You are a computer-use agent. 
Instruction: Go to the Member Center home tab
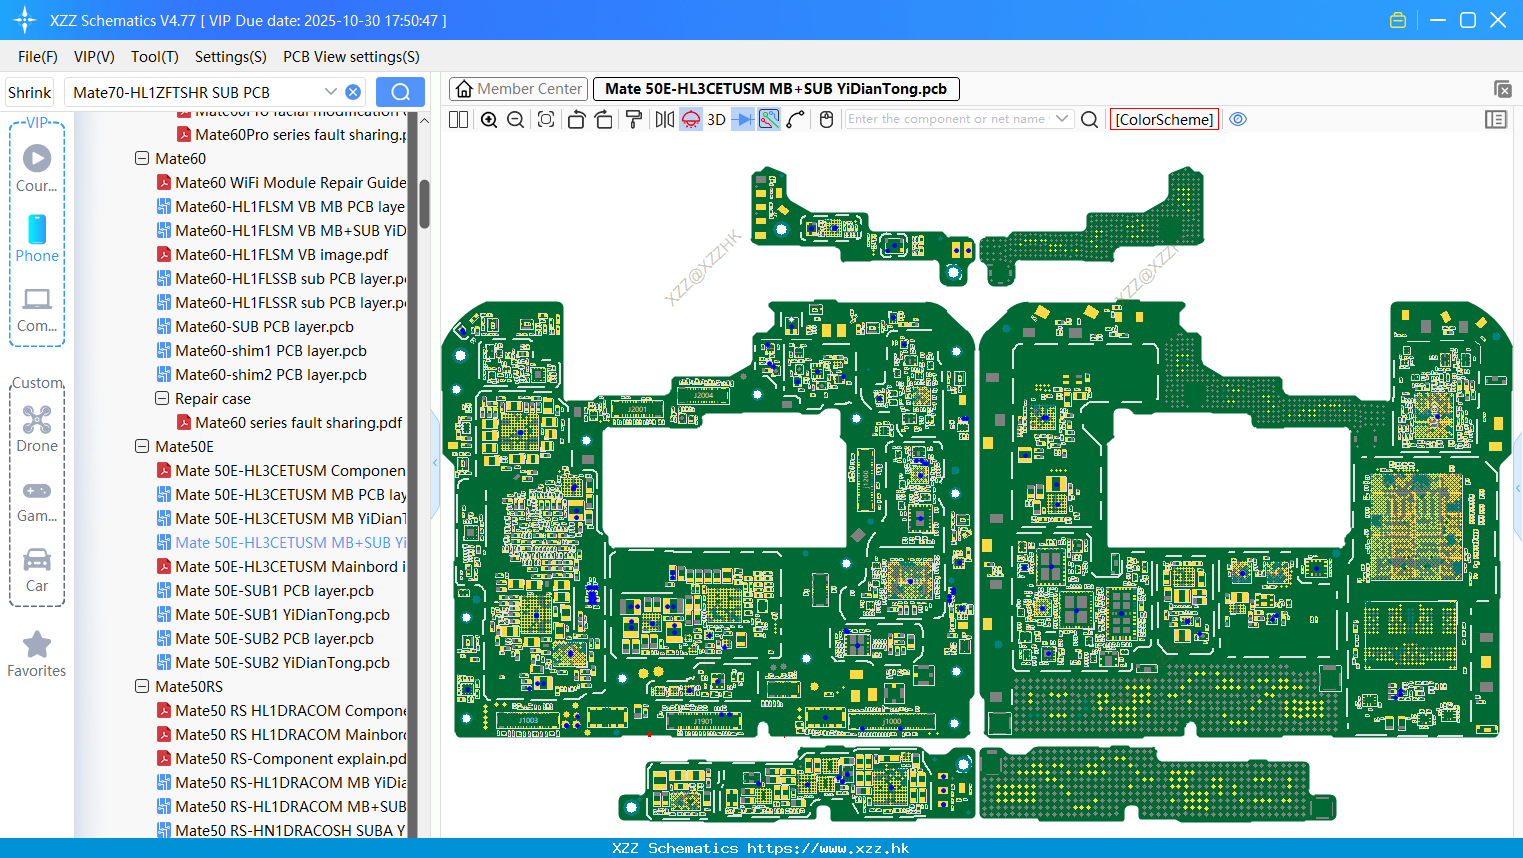[x=519, y=89]
